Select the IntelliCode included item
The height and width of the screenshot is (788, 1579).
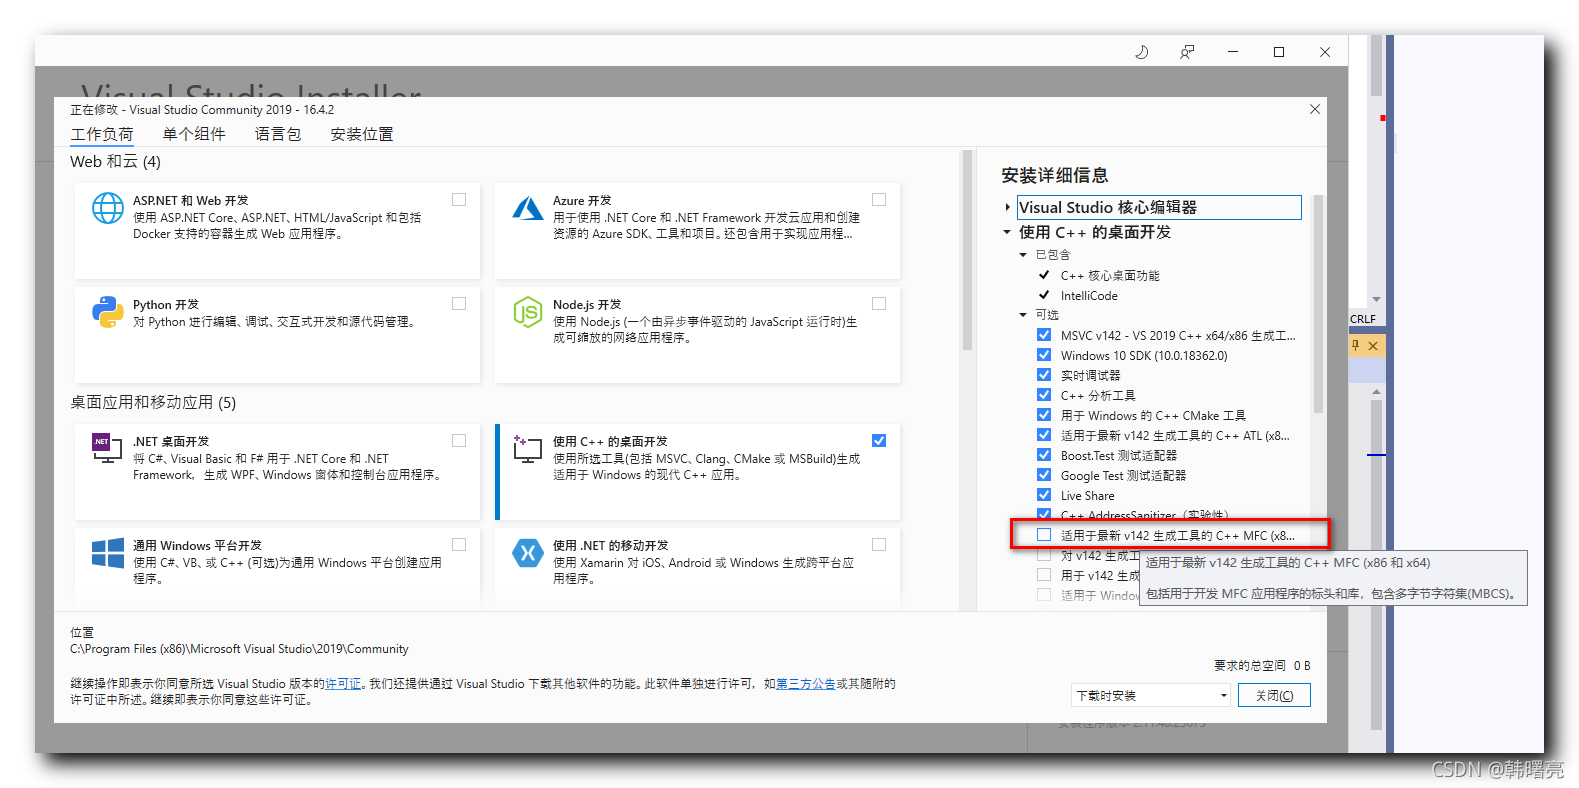[x=1089, y=296]
